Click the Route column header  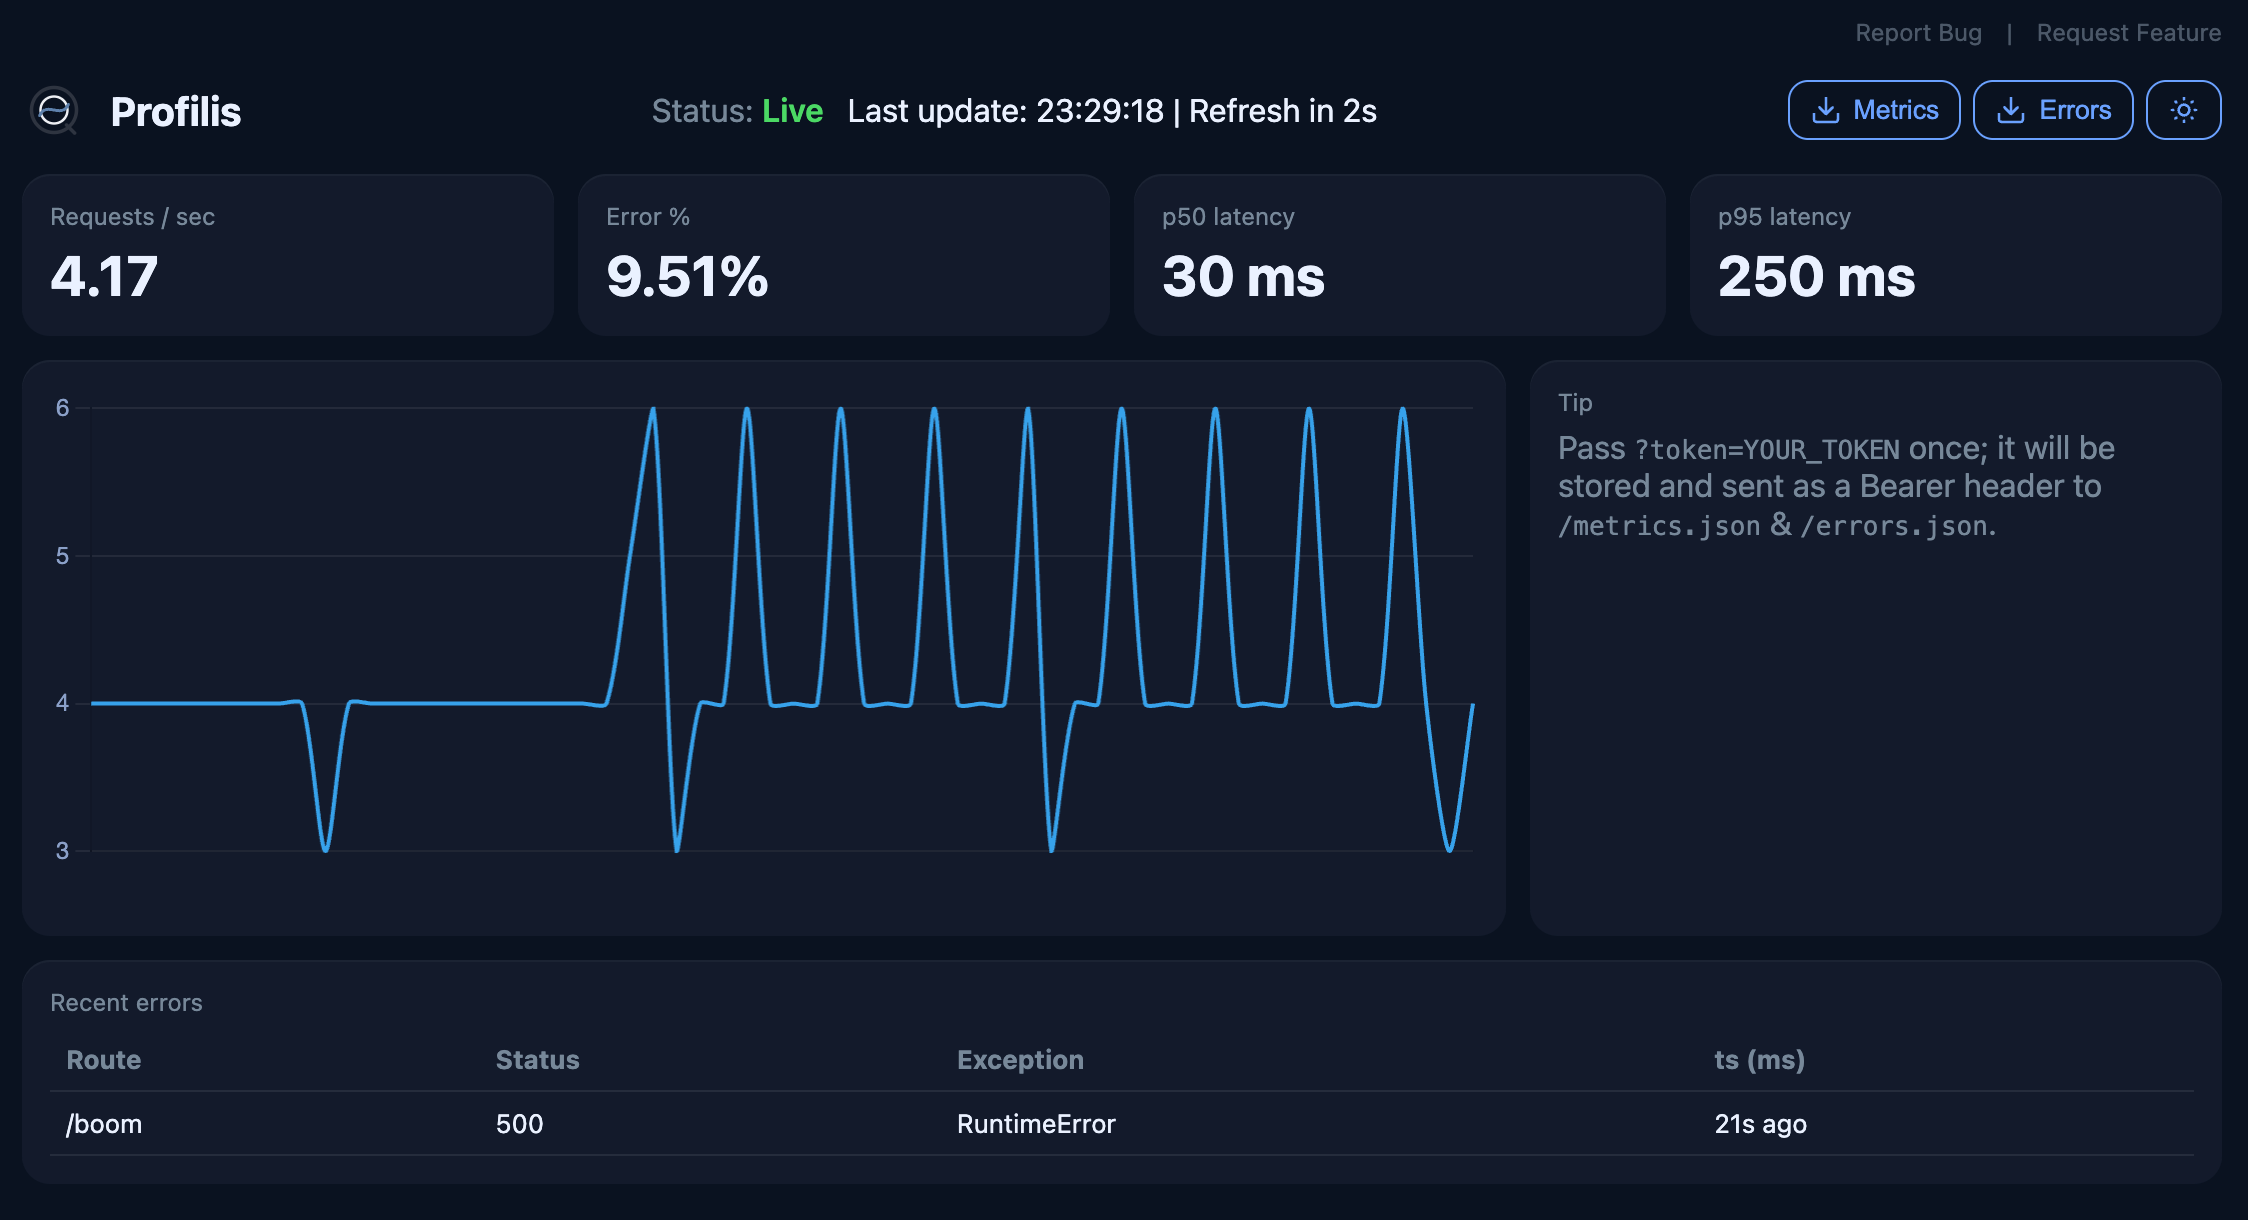(103, 1060)
